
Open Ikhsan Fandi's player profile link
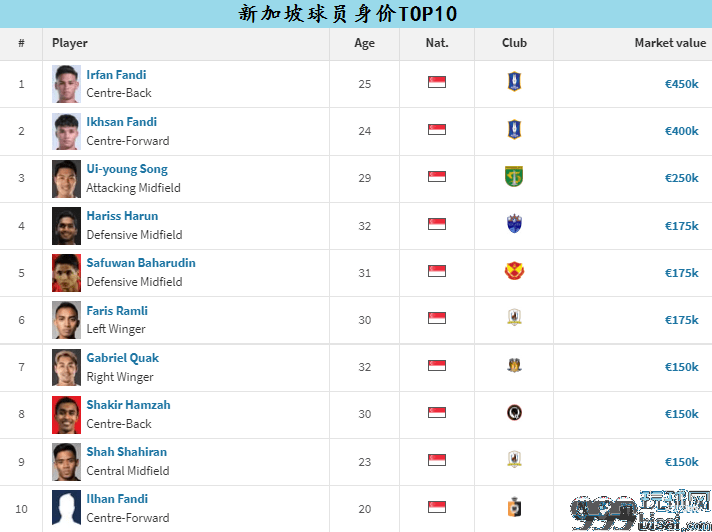(x=122, y=122)
